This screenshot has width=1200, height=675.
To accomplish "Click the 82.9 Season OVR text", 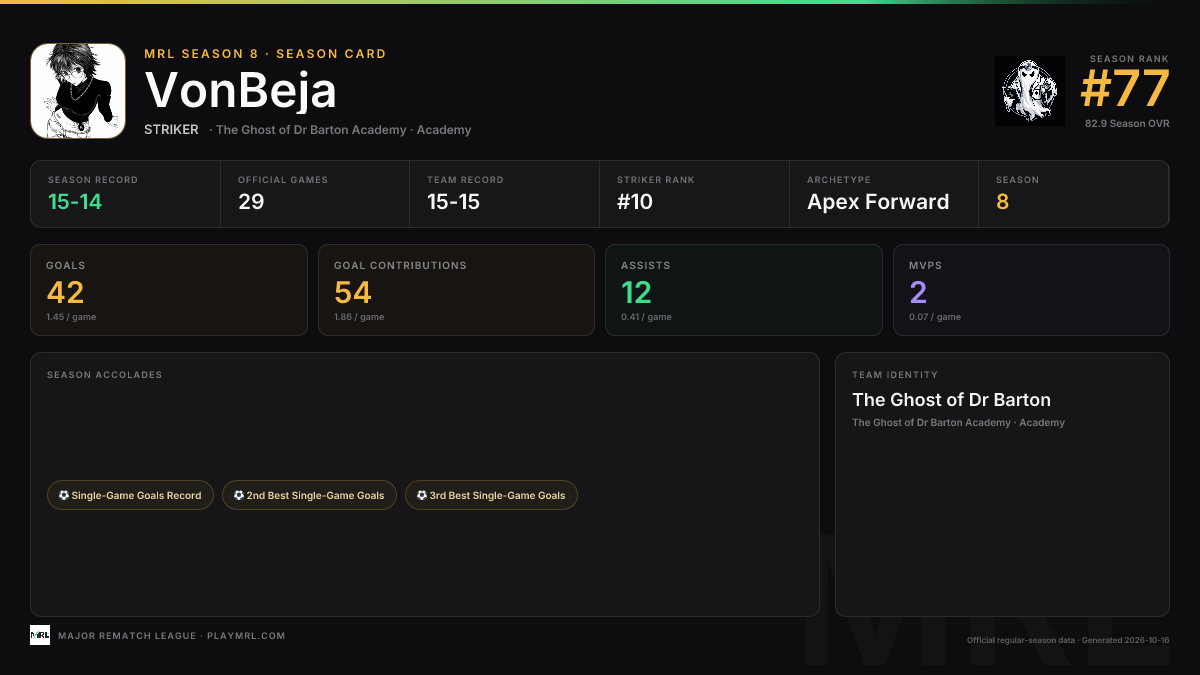I will point(1127,123).
